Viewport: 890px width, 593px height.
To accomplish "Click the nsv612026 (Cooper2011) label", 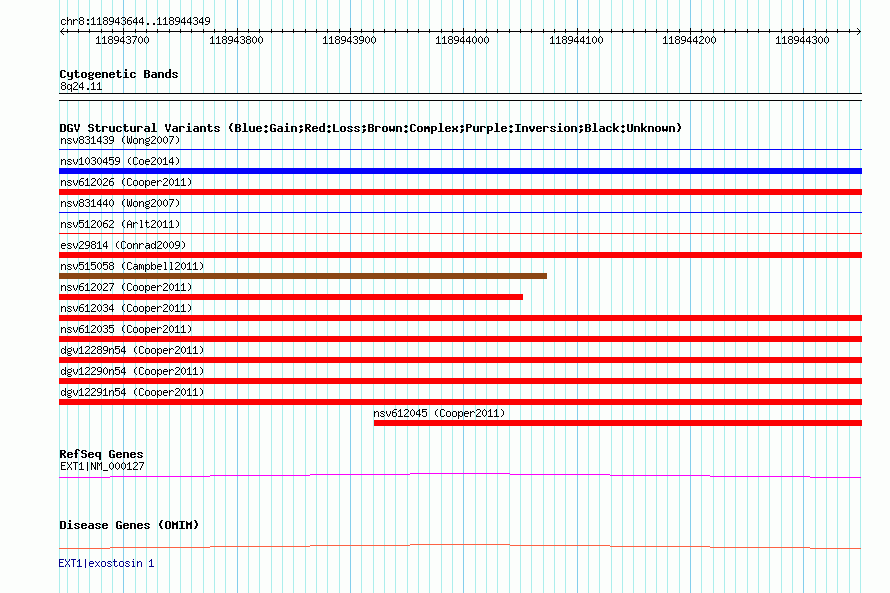I will click(126, 182).
